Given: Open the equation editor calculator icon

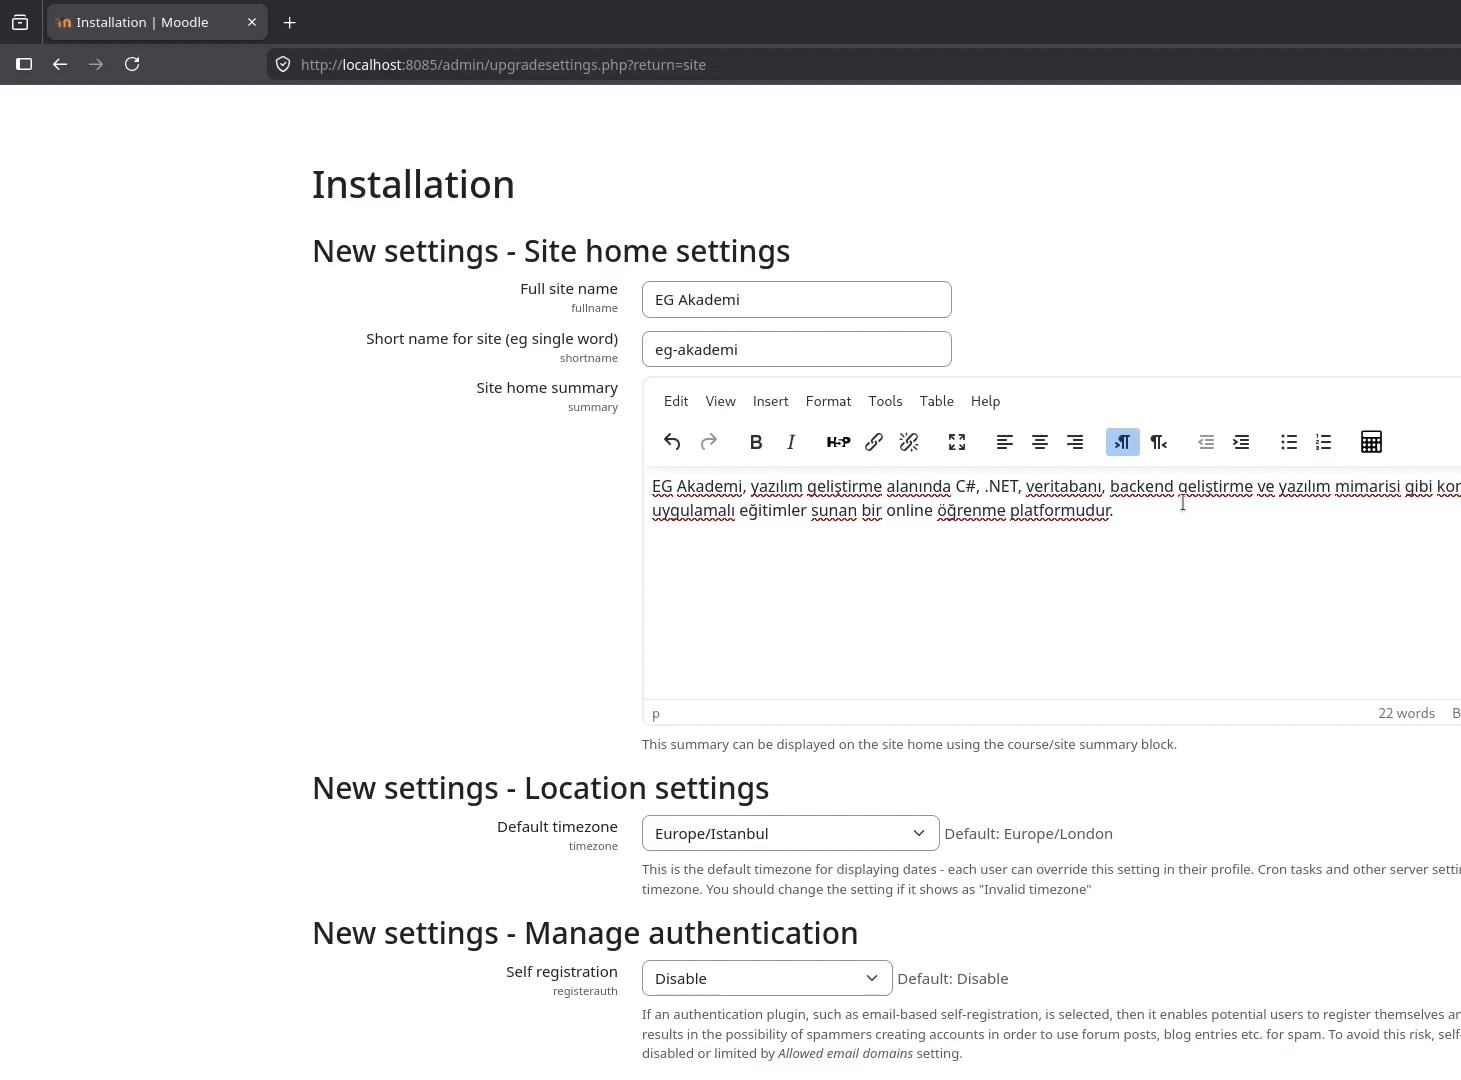Looking at the screenshot, I should [1371, 442].
